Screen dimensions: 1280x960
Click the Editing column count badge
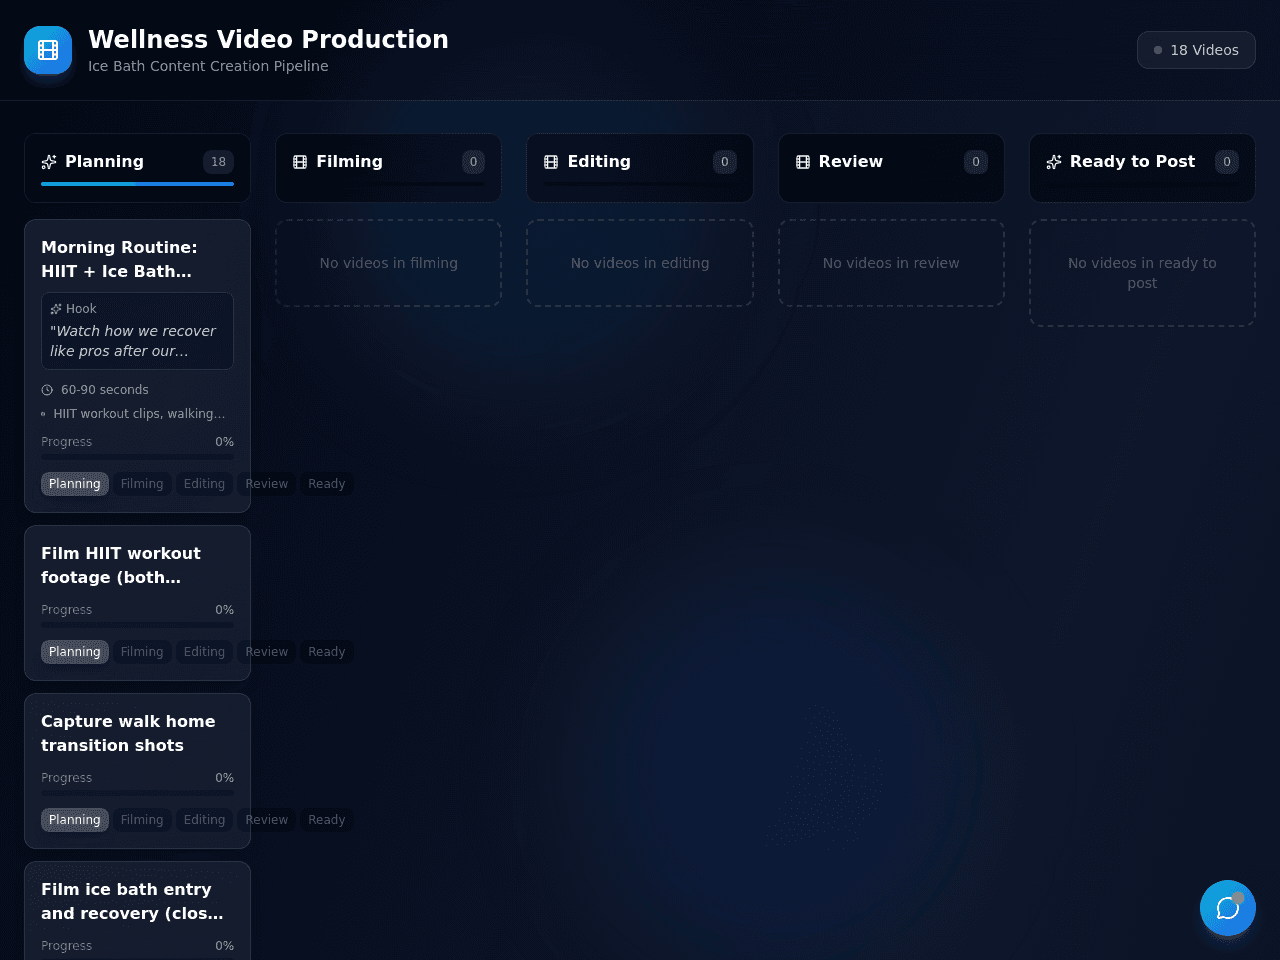[725, 162]
